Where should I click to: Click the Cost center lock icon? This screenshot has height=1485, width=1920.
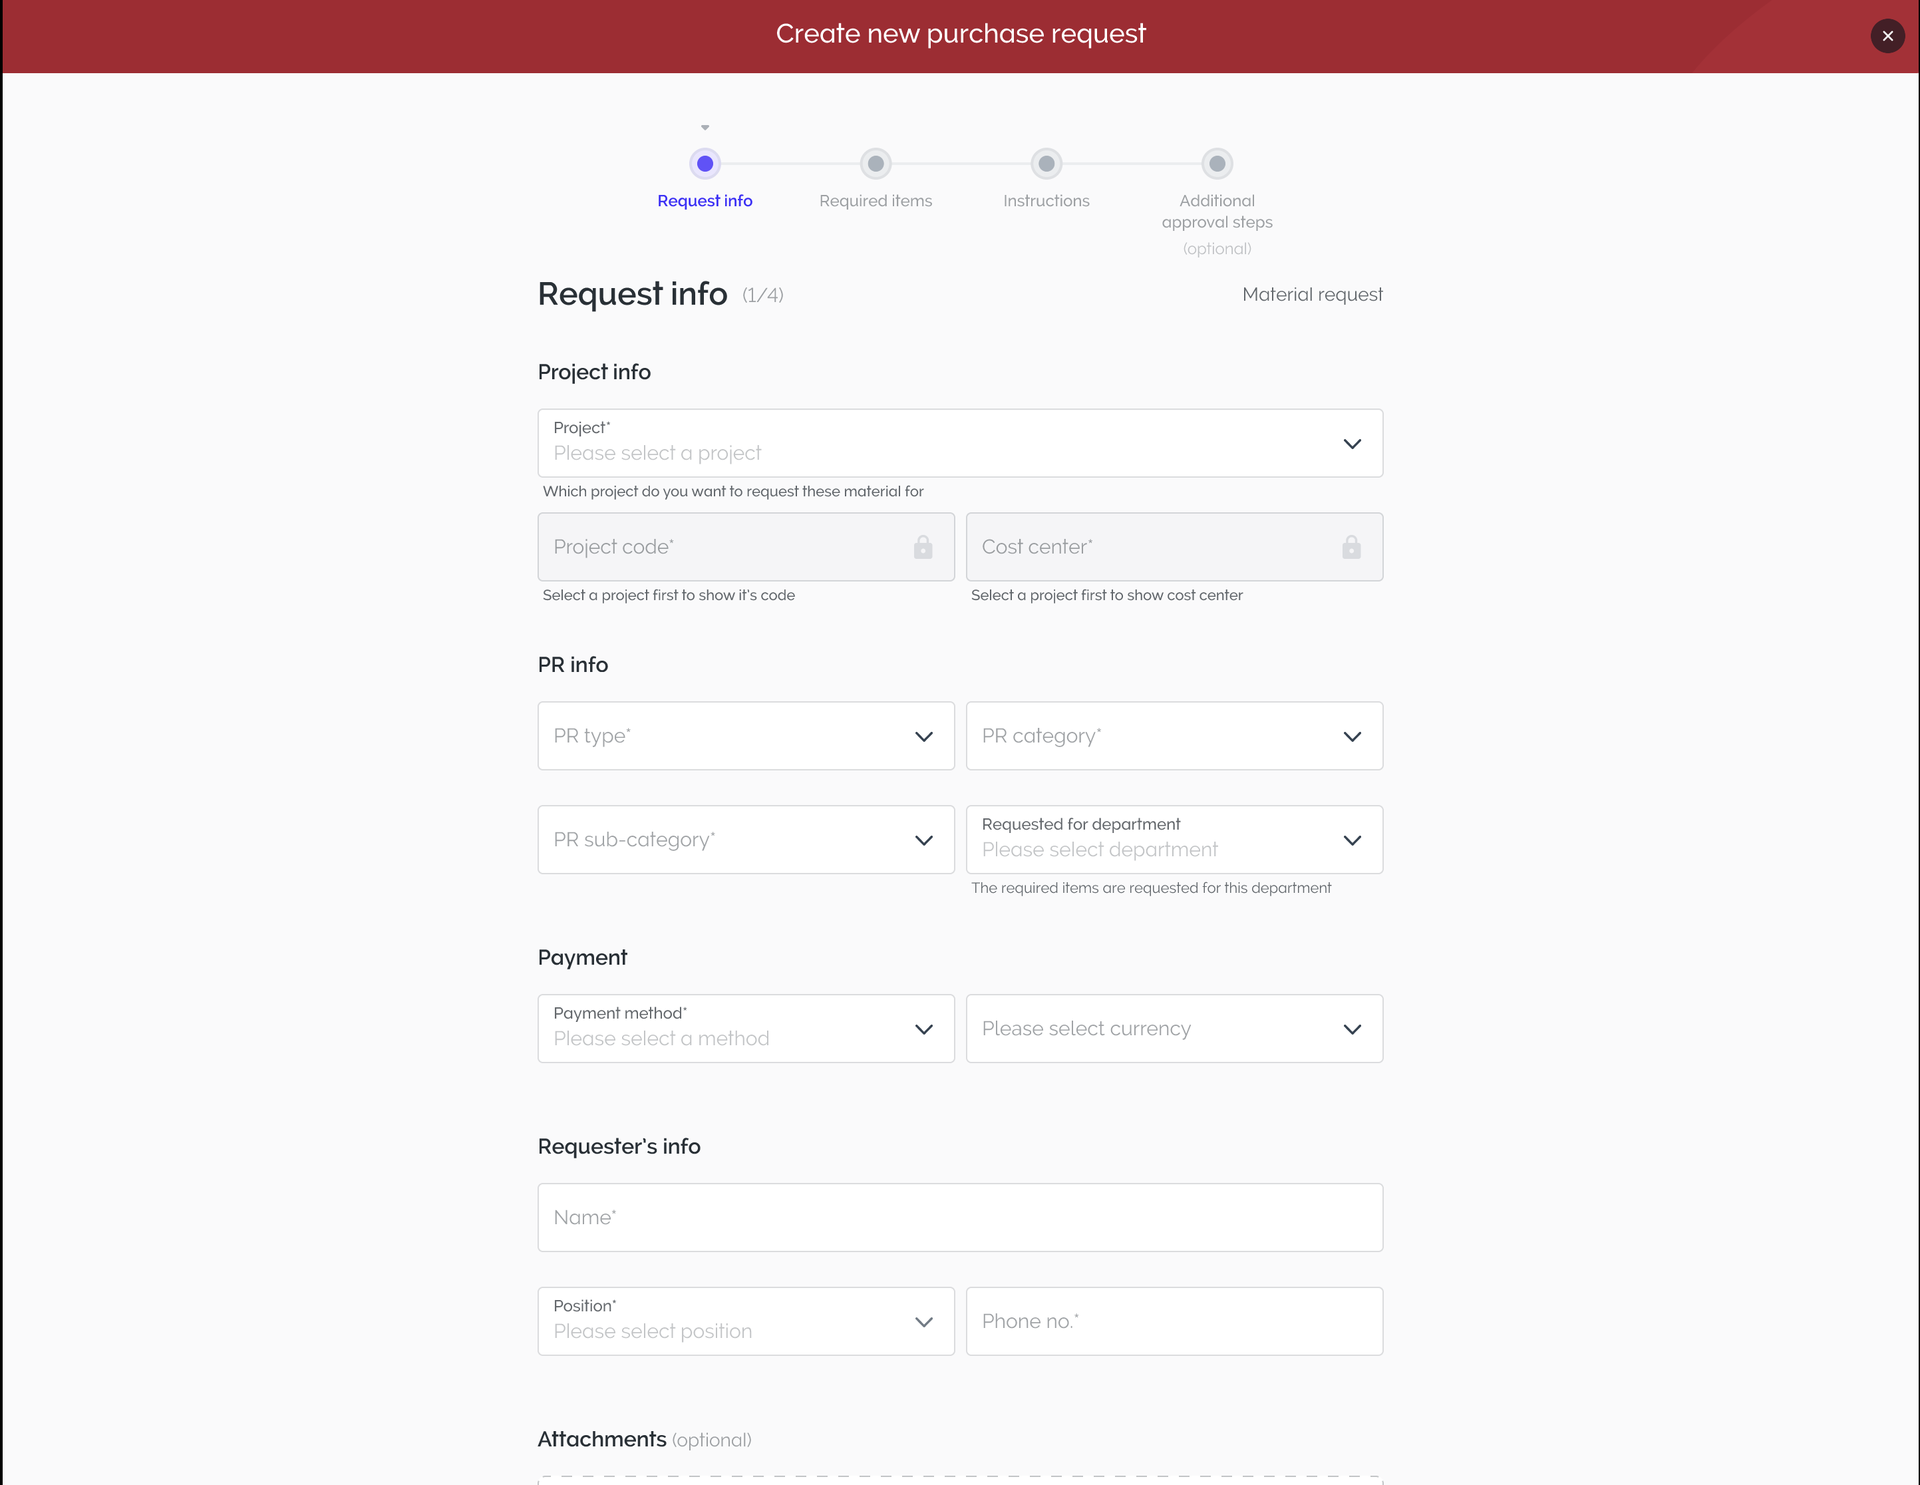click(x=1351, y=547)
